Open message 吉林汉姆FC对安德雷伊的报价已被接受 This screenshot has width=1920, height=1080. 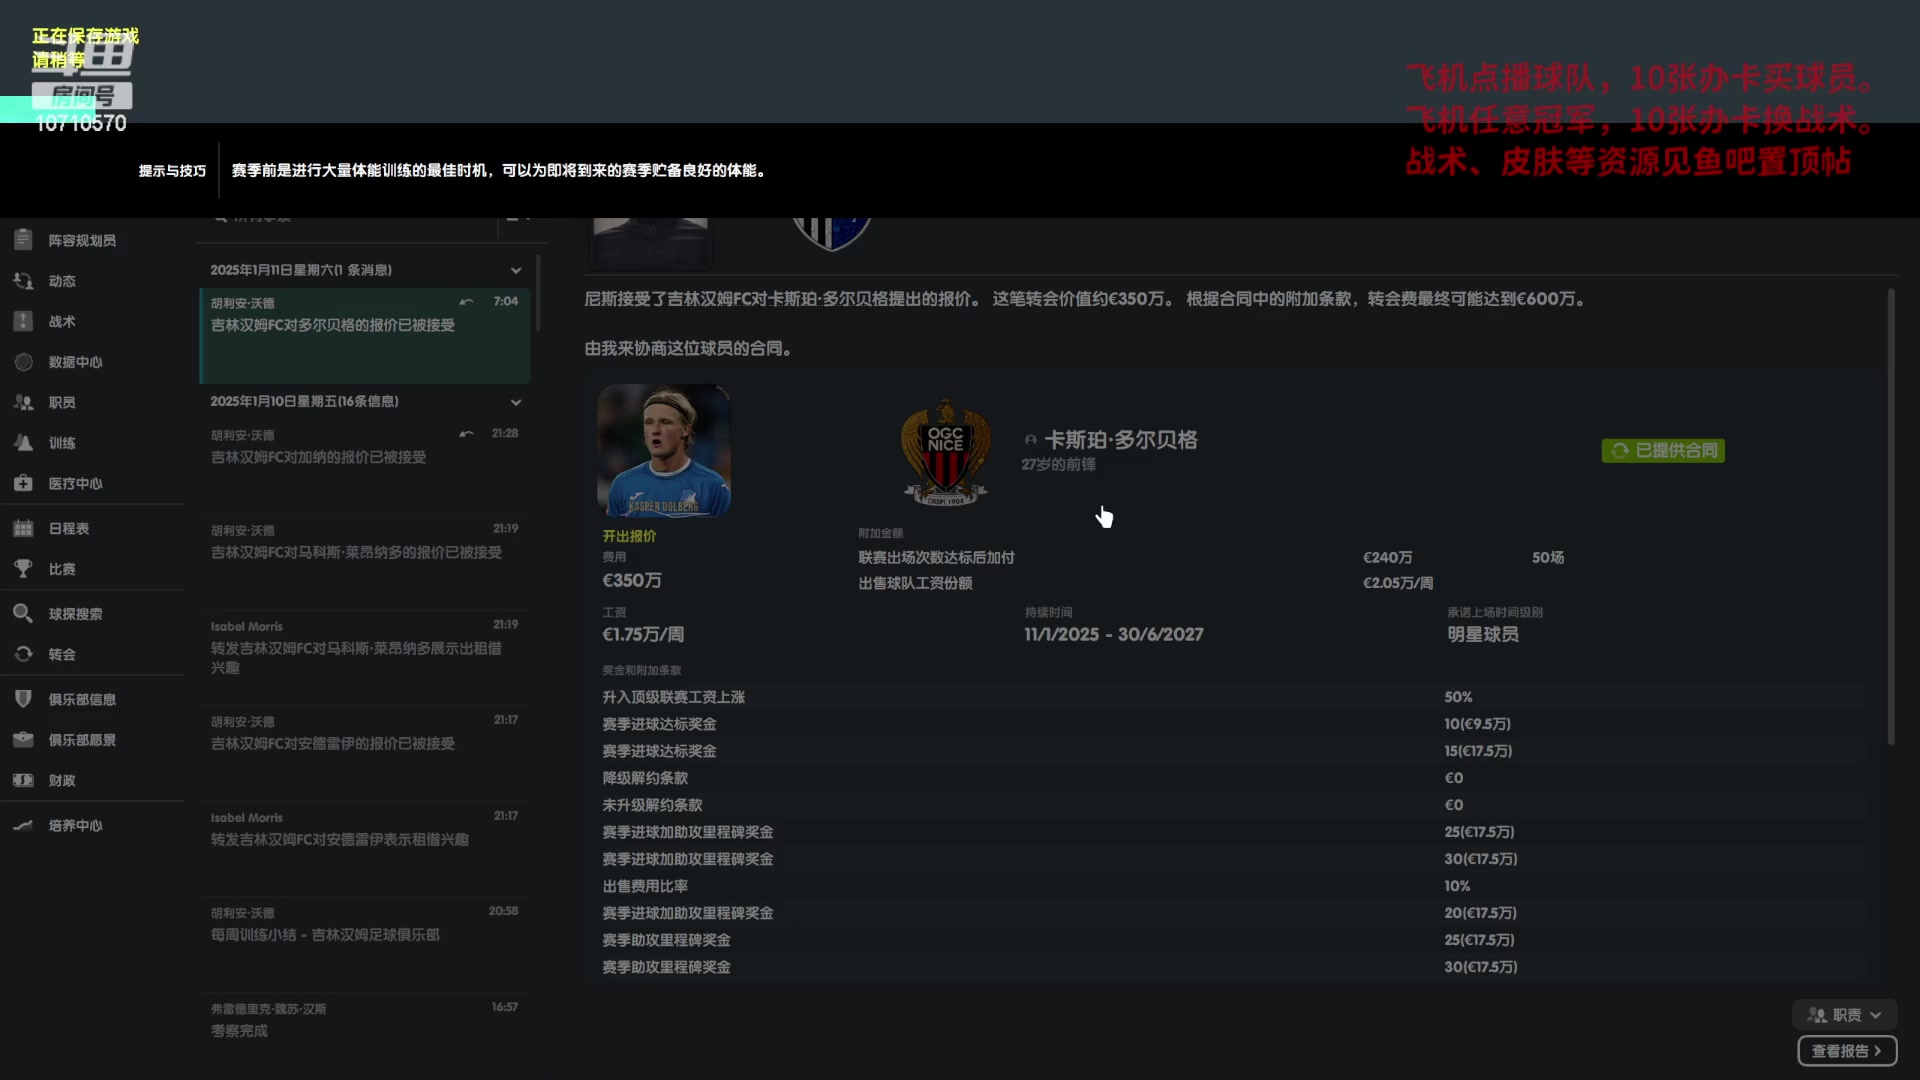(x=365, y=752)
